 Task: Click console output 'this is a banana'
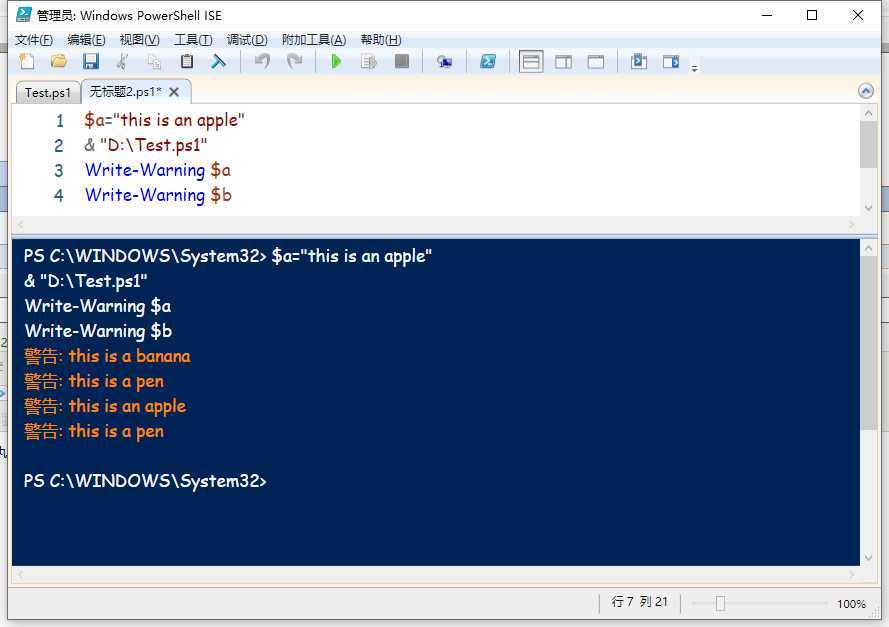pyautogui.click(x=129, y=356)
